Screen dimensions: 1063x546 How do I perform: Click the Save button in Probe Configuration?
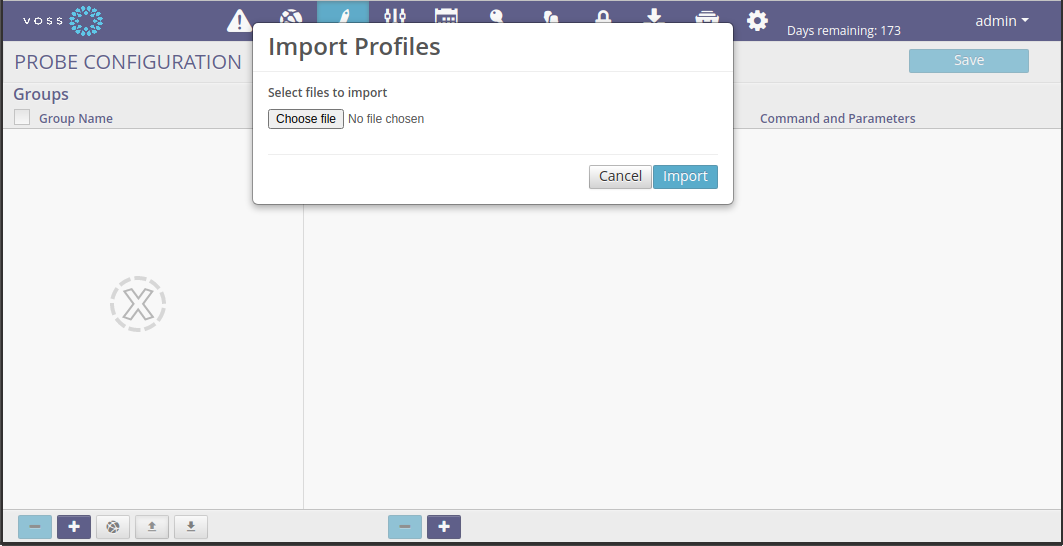point(969,60)
